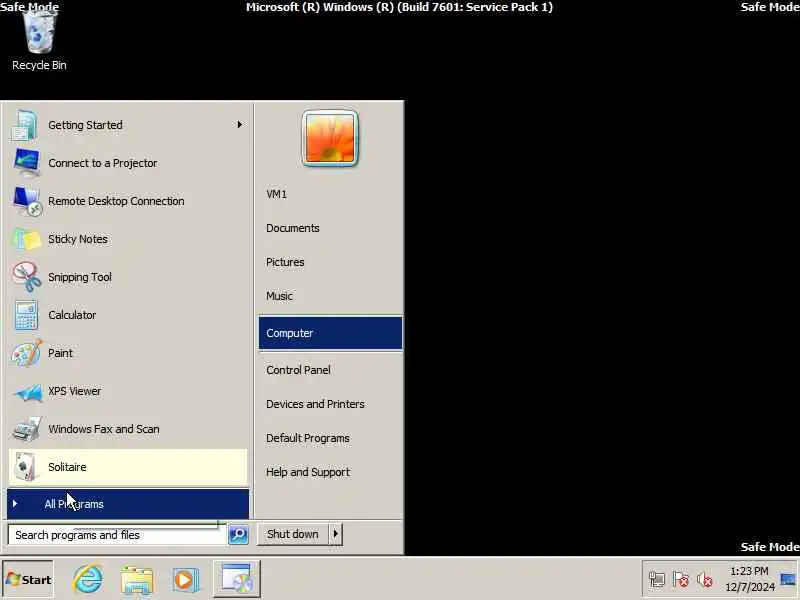Click the taskbar clock and date

749,579
